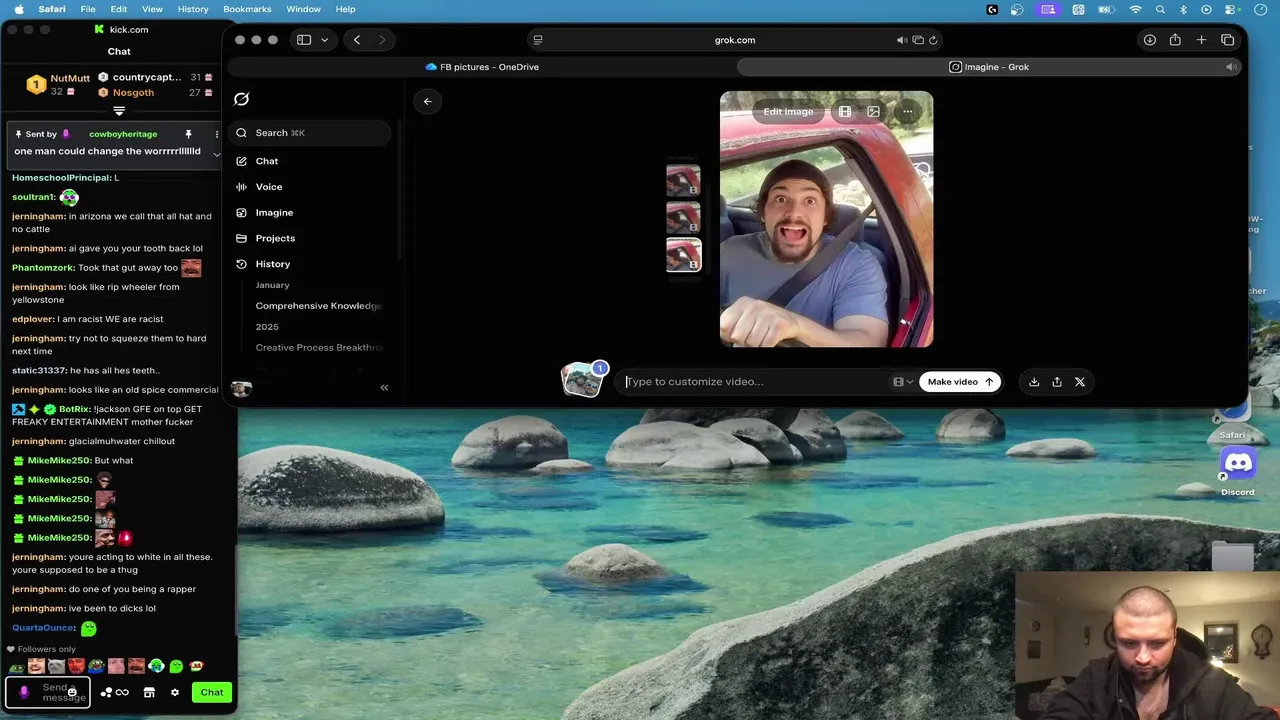Switch to 'Imagine - Grok' tab
Viewport: 1280px width, 720px height.
989,67
